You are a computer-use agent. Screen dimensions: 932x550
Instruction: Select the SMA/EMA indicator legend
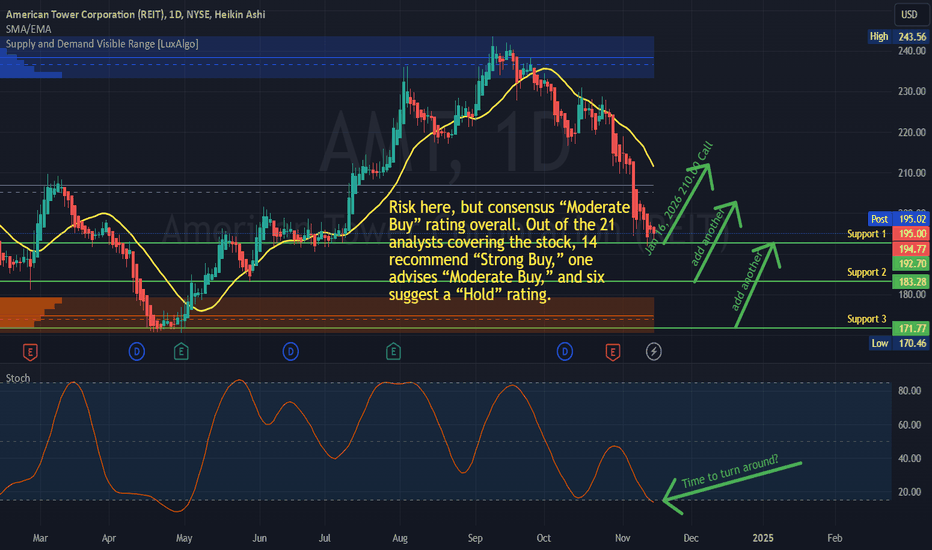click(x=29, y=29)
